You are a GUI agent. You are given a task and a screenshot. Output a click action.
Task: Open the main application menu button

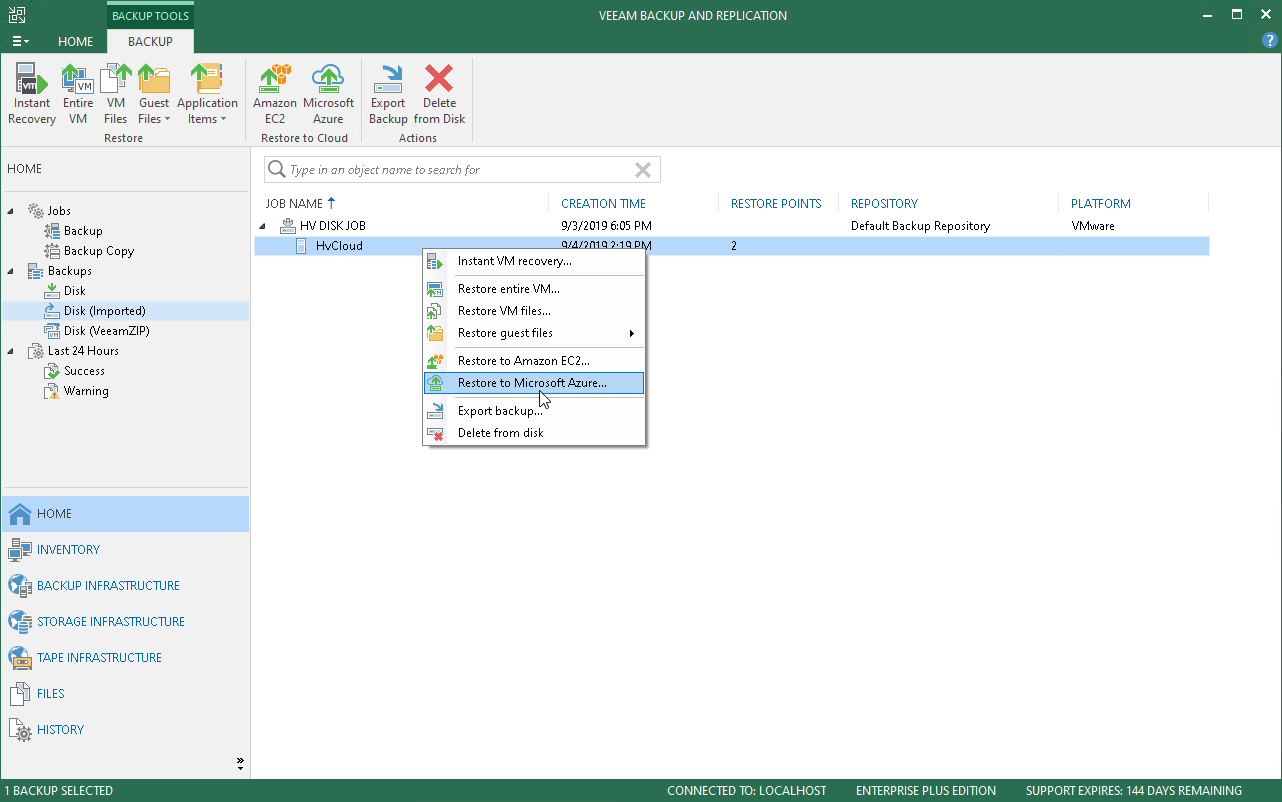pos(20,42)
